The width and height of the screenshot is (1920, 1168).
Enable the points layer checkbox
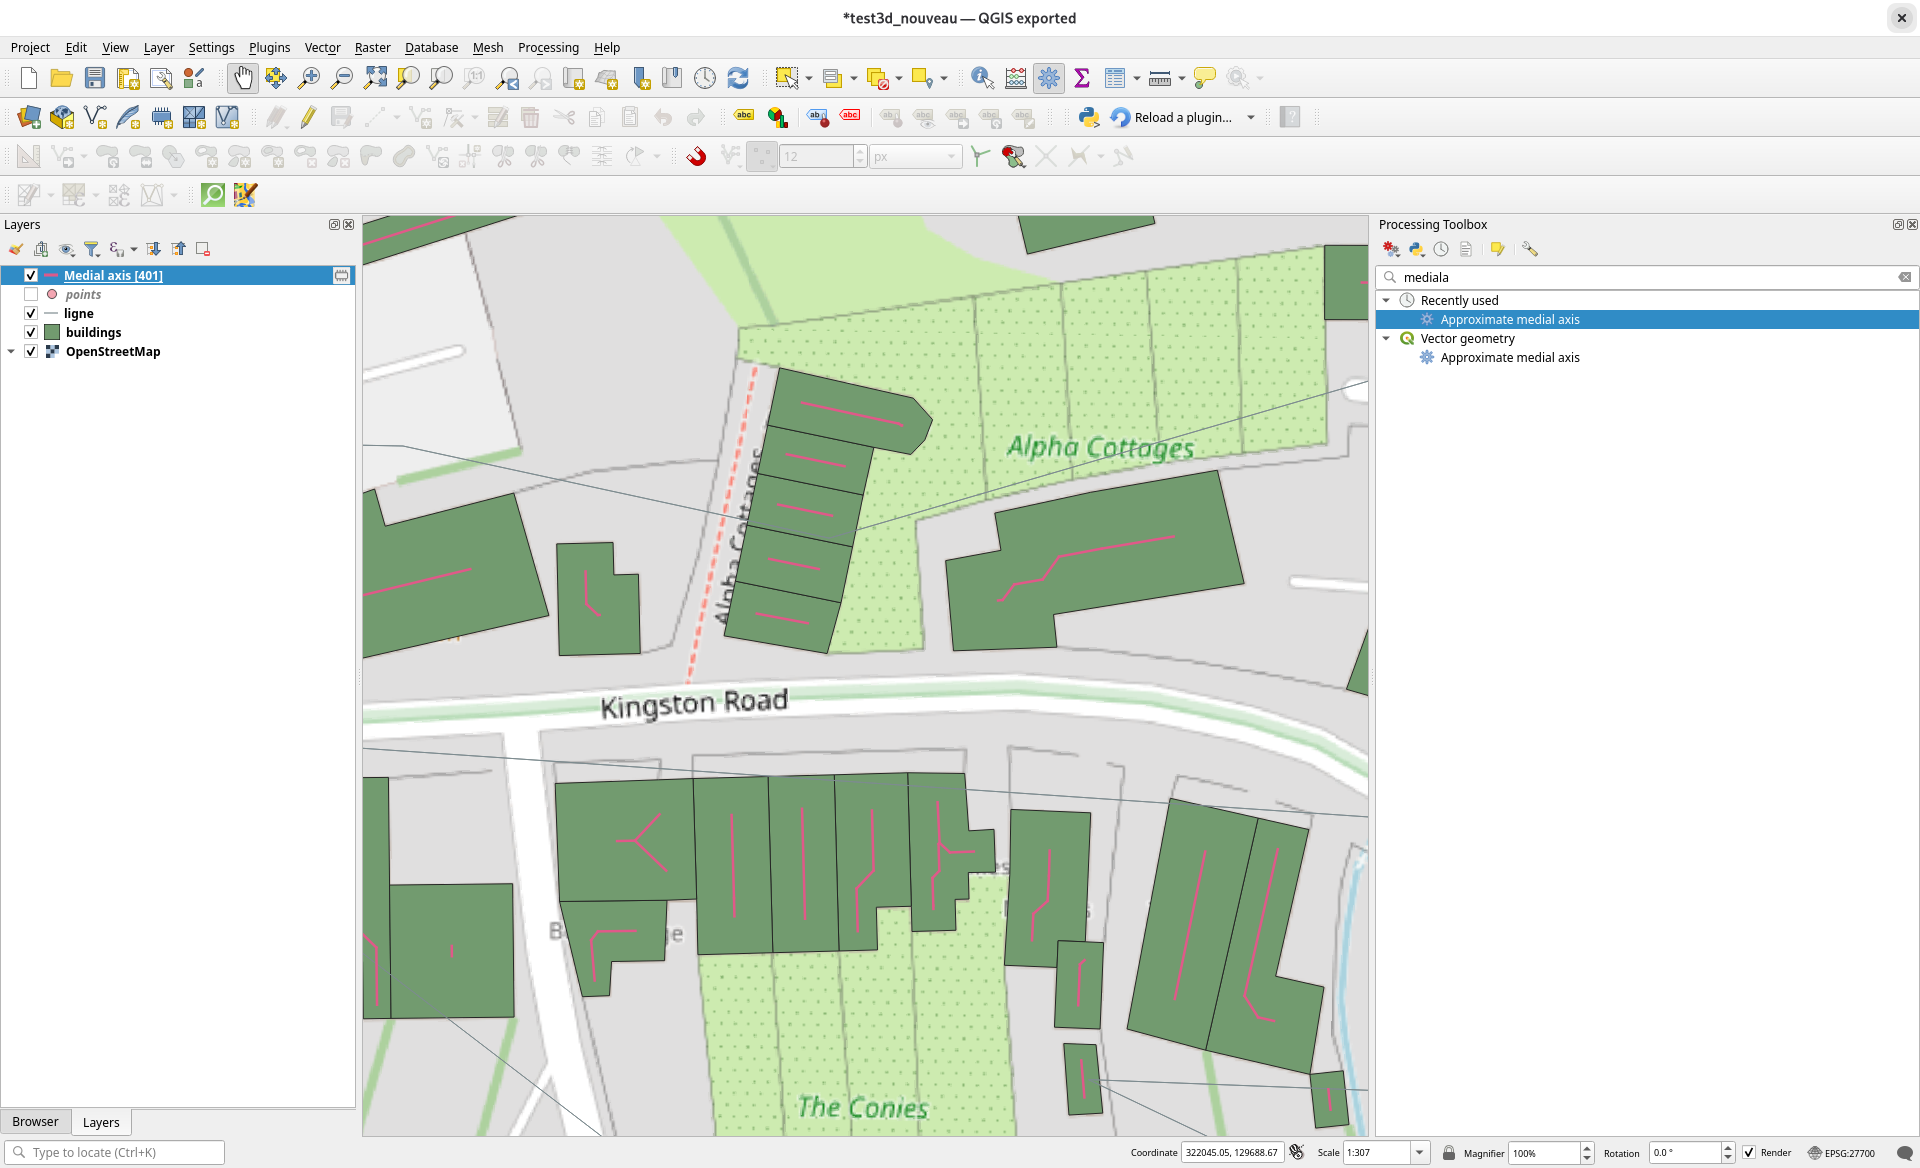pos(31,294)
